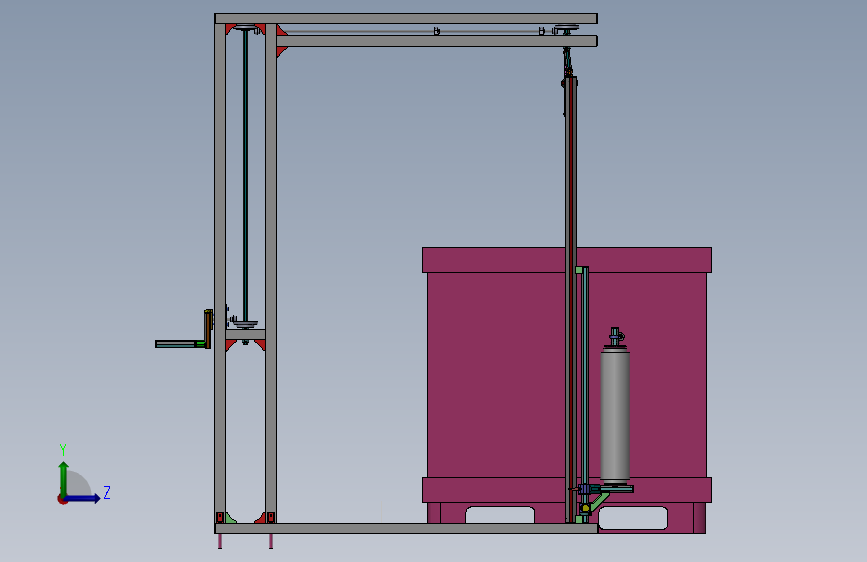Click the green Y axis arrow of triad

pos(64,478)
